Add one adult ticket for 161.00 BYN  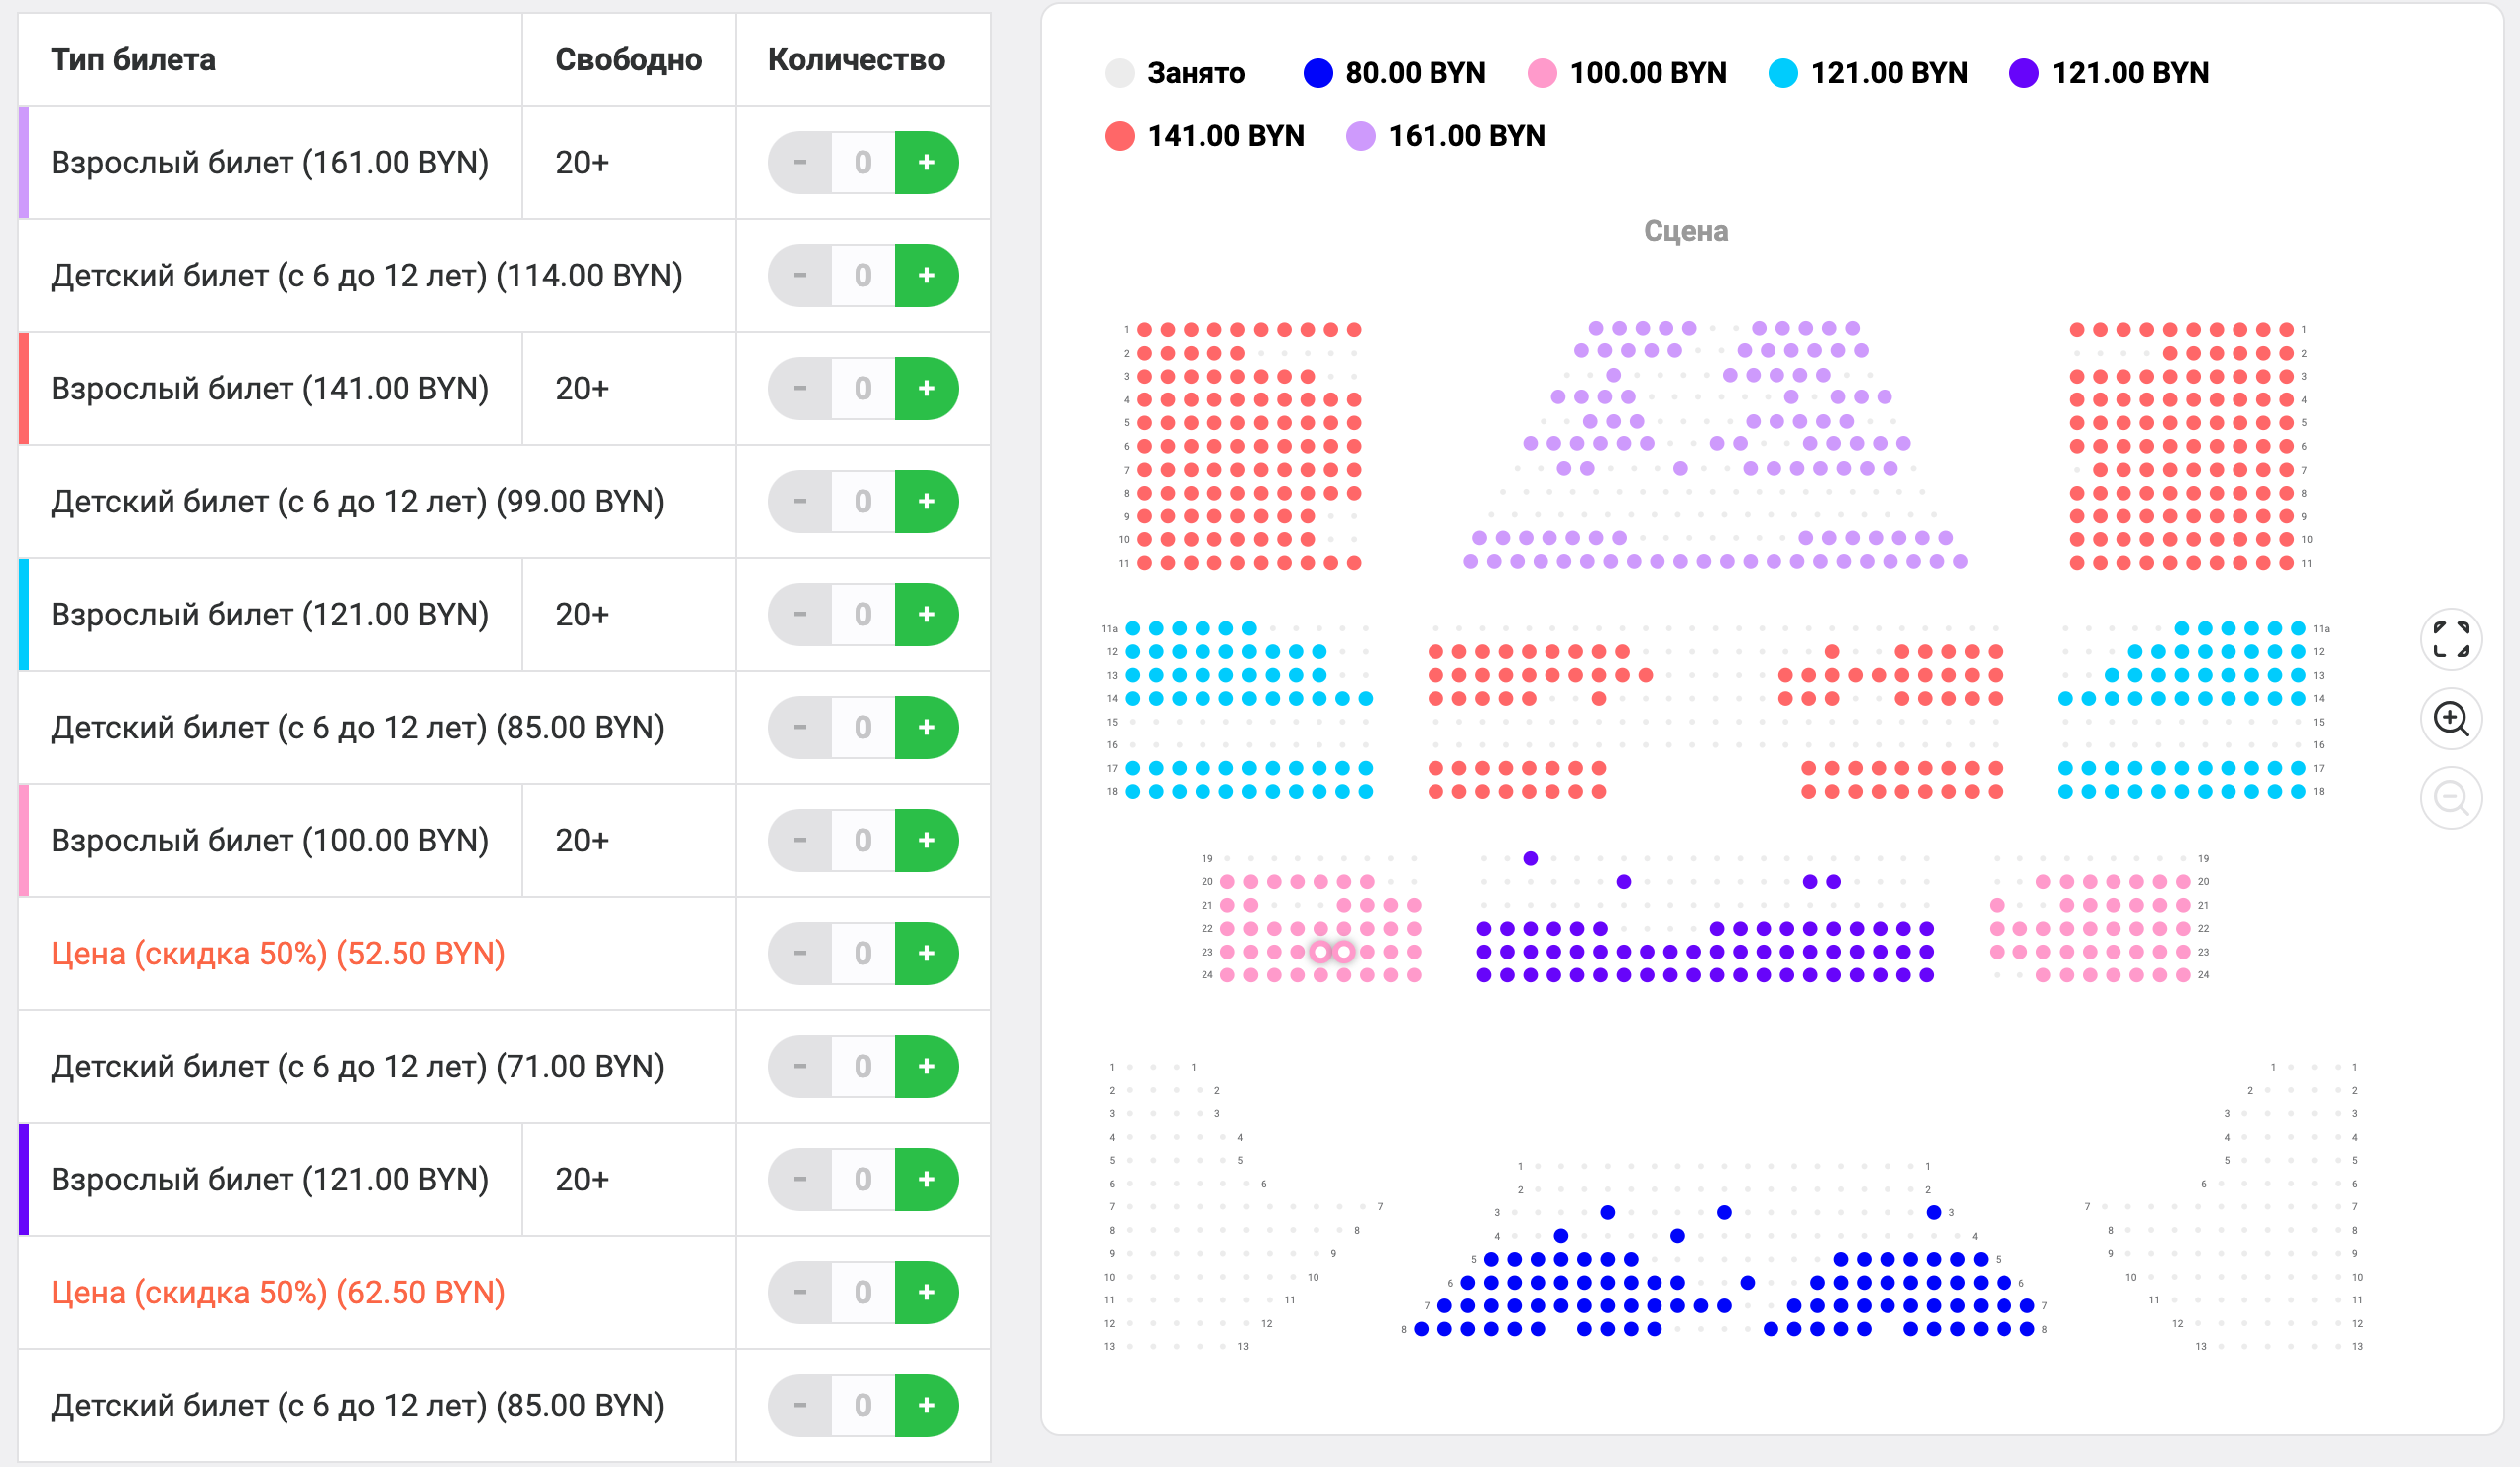(926, 162)
